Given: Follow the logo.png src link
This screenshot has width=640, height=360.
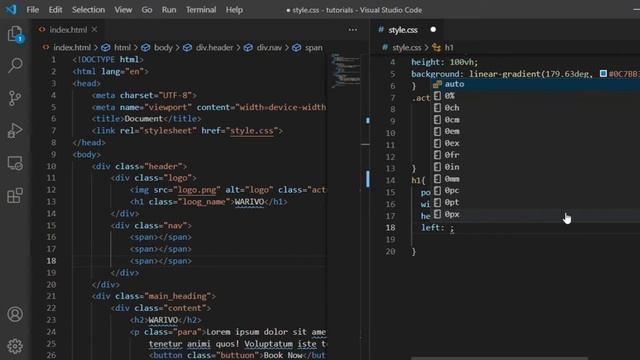Looking at the screenshot, I should [197, 190].
